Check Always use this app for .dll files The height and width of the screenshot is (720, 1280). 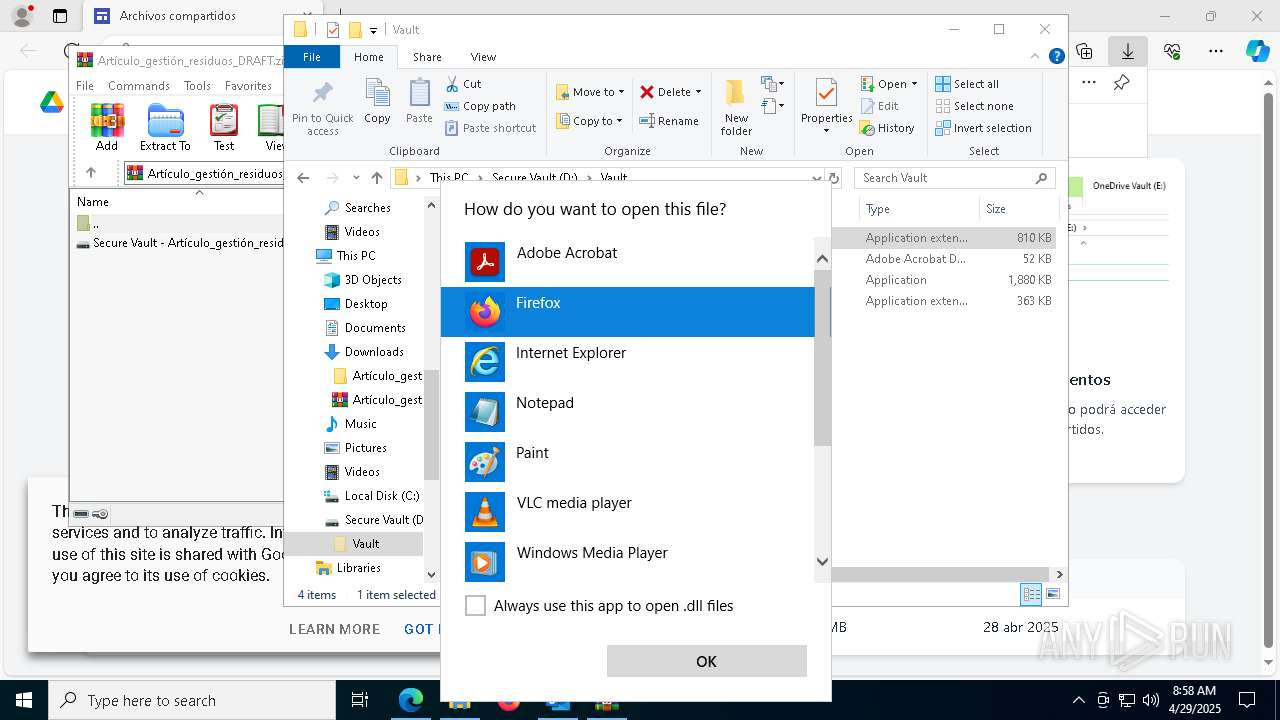pyautogui.click(x=476, y=606)
